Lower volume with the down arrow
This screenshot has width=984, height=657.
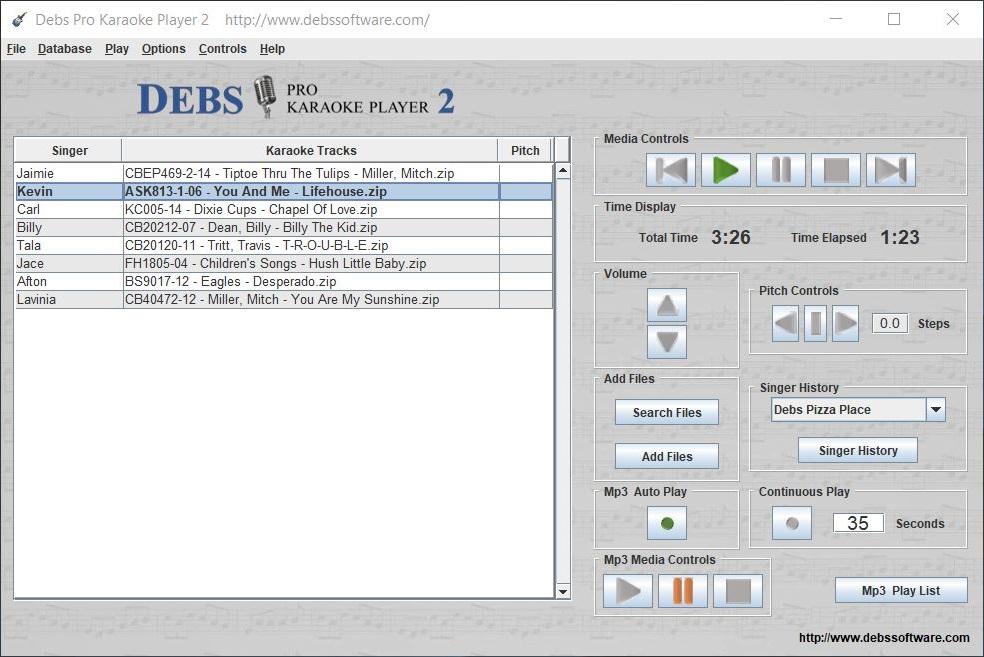666,341
